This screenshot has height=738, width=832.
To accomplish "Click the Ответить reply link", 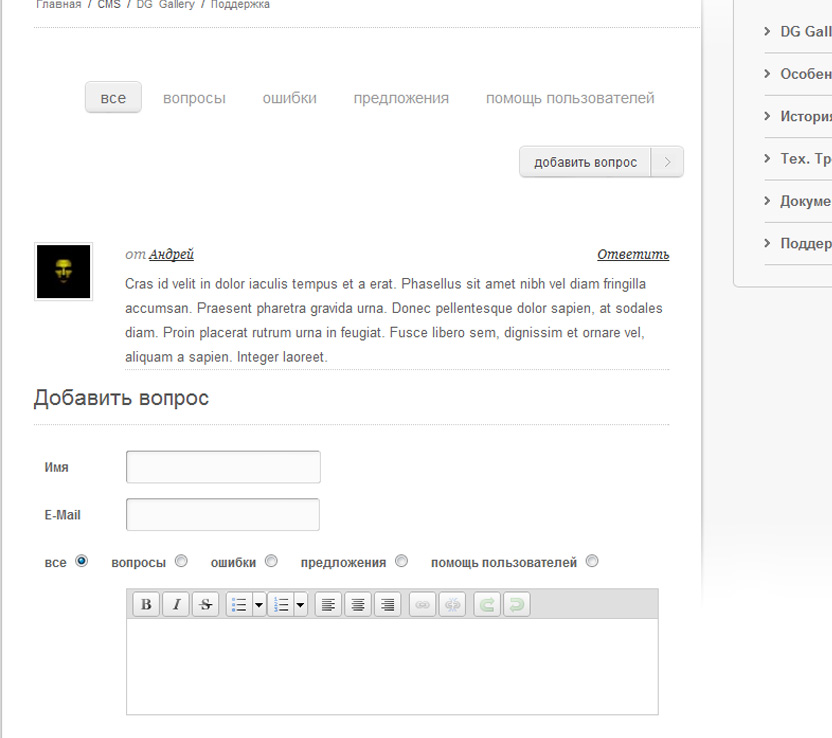I will tap(633, 254).
